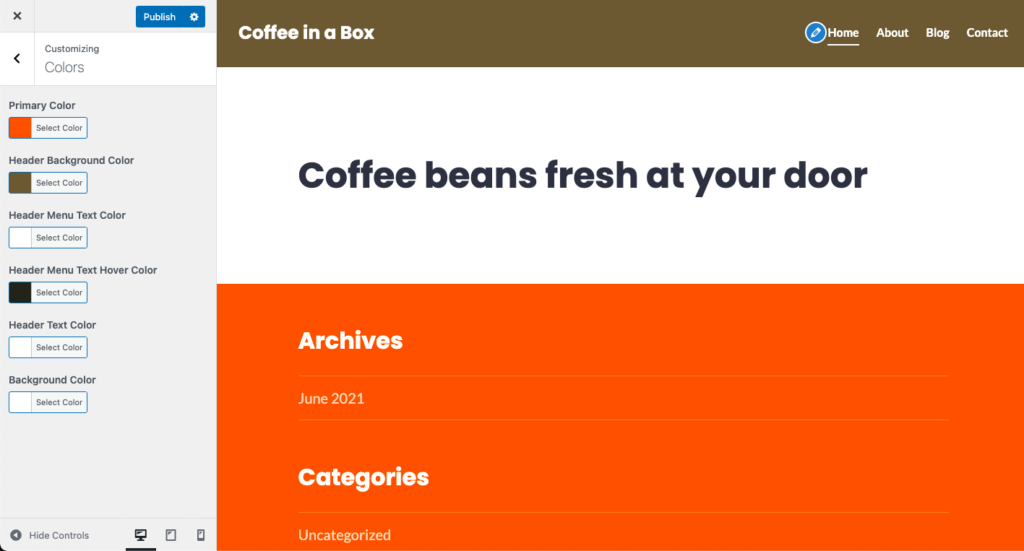Click the Hide Controls arrow icon
This screenshot has height=551, width=1024.
coord(16,535)
